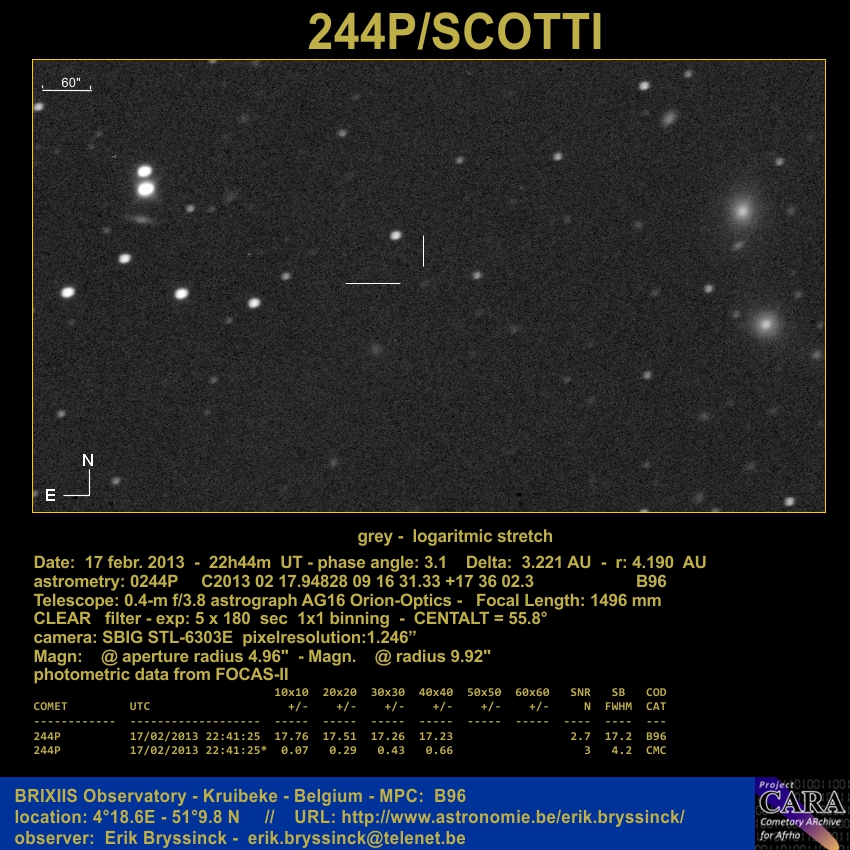
Task: Click the "aperture radius 4.96" text
Action: click(205, 656)
